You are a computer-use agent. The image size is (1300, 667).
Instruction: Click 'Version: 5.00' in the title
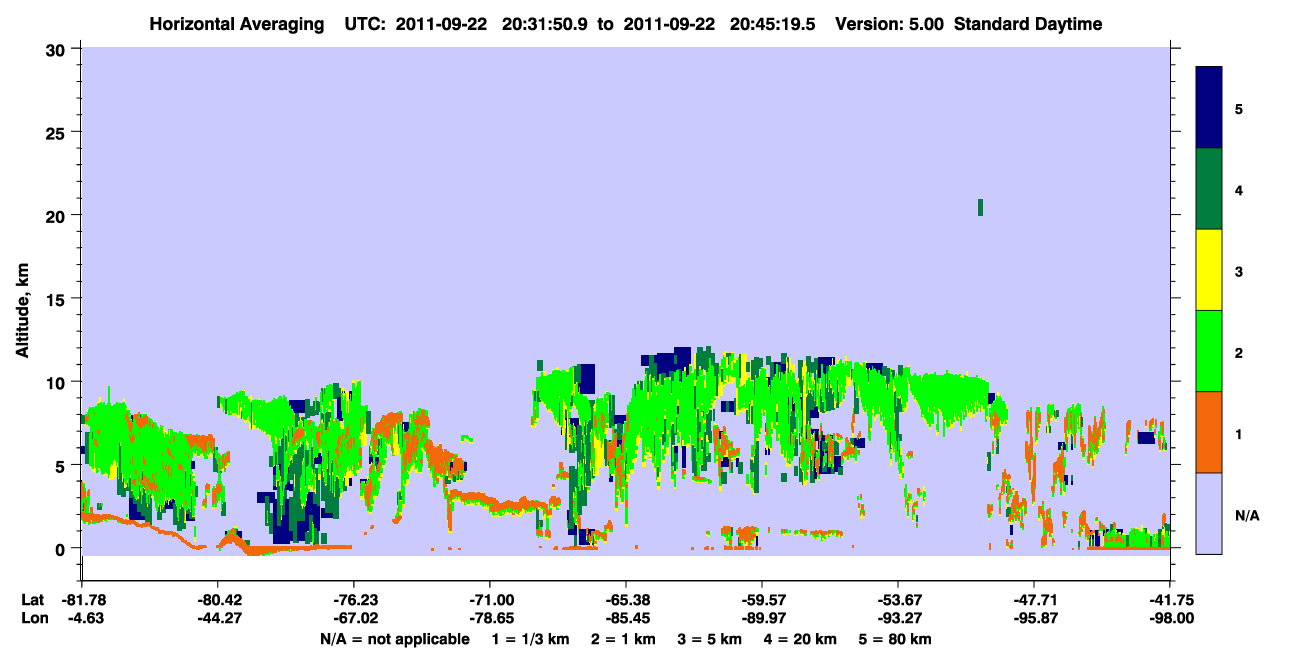[891, 25]
